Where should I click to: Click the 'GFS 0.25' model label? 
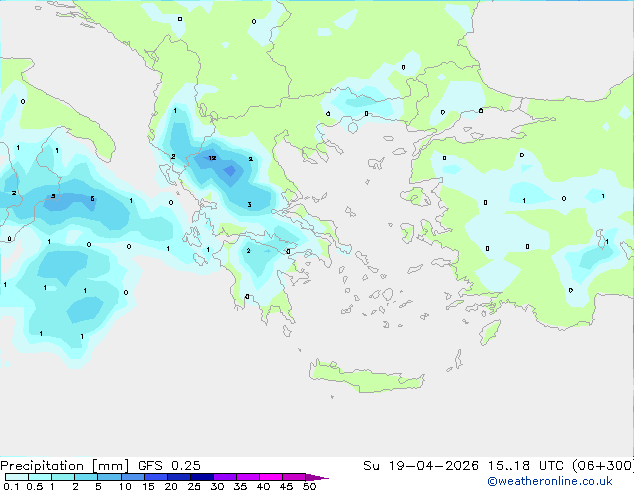coord(169,466)
